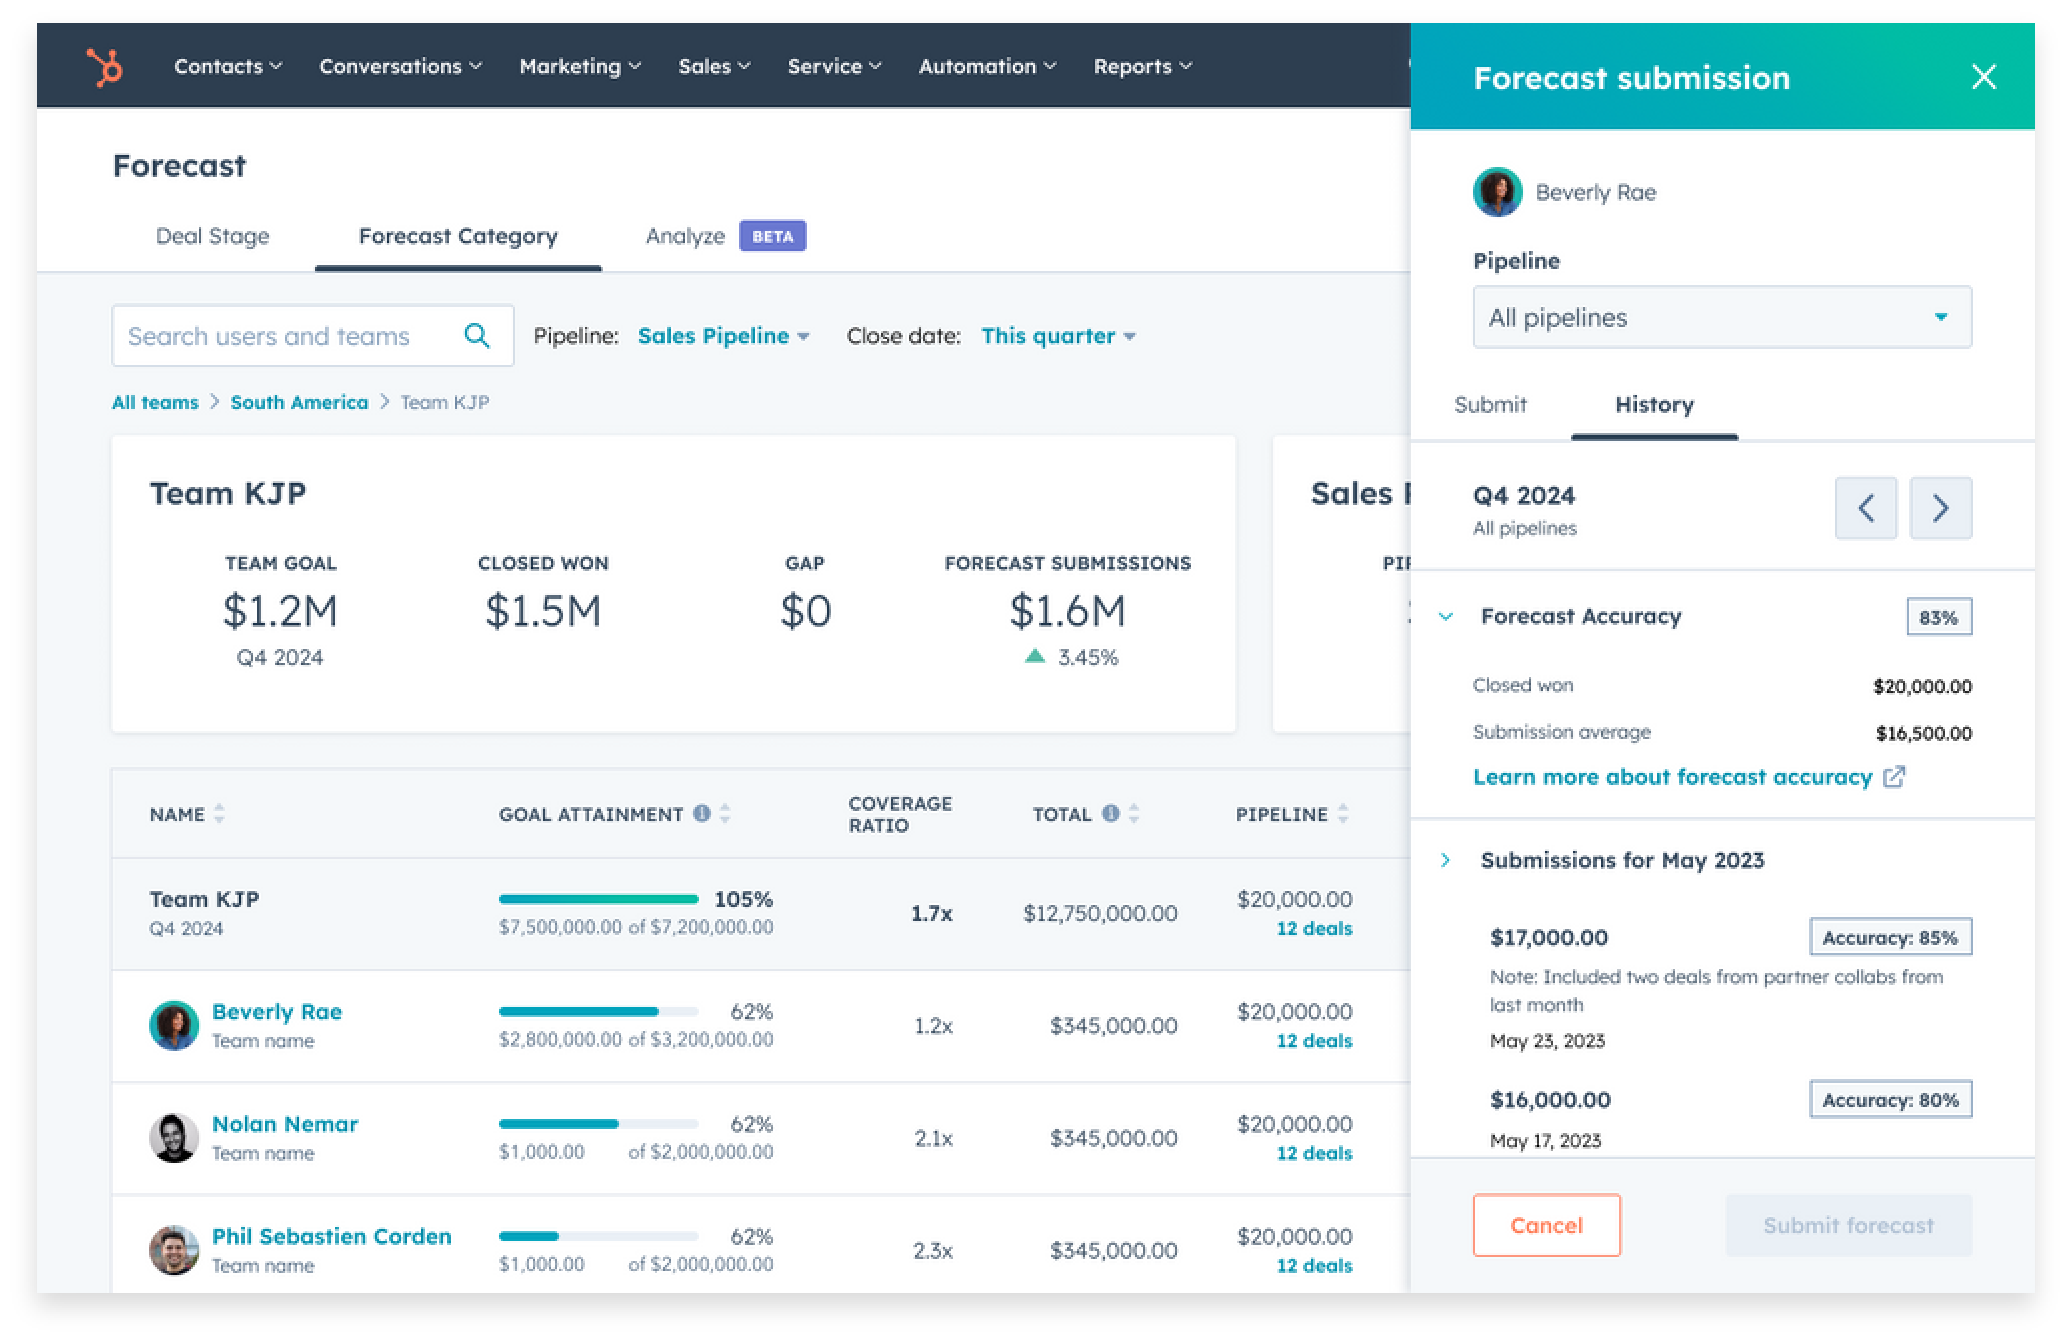Close the Forecast submission panel
The width and height of the screenshot is (2070, 1342).
click(1983, 77)
